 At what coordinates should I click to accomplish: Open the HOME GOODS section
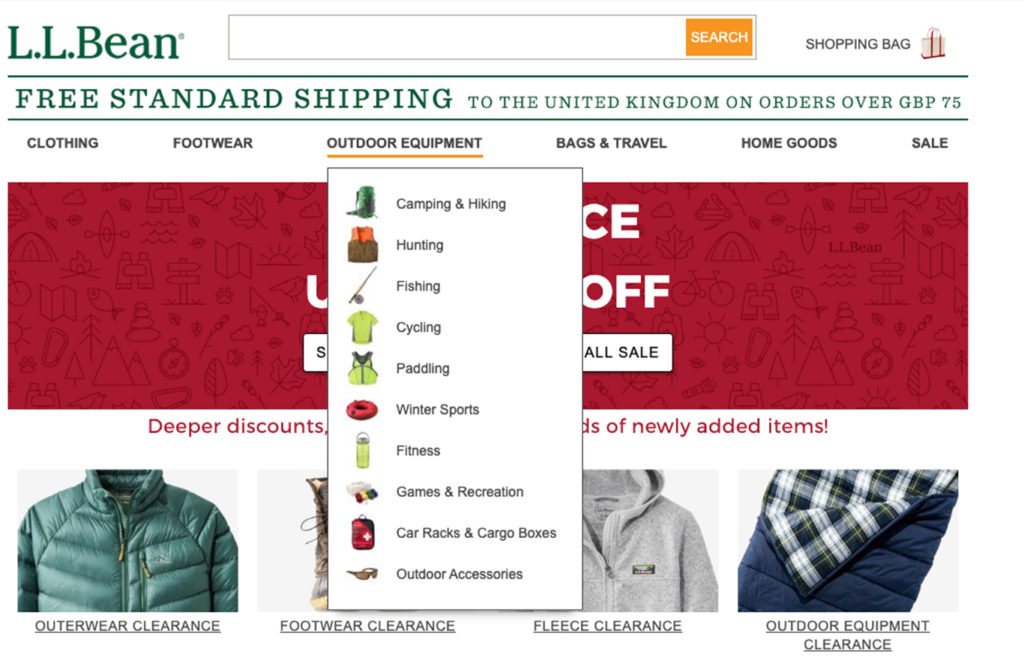(x=789, y=143)
